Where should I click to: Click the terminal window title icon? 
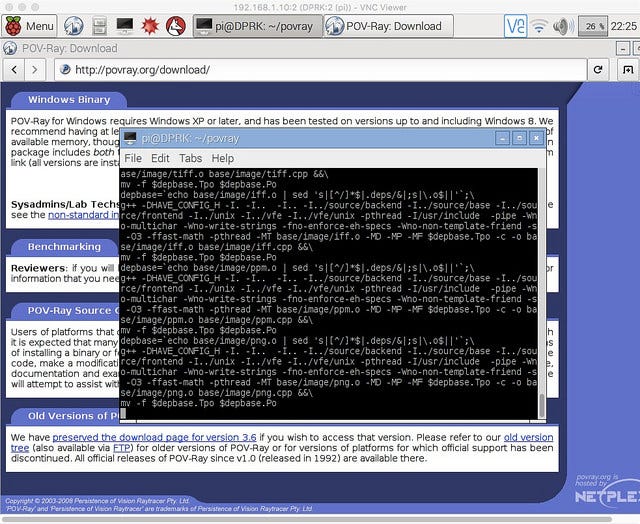tap(130, 138)
